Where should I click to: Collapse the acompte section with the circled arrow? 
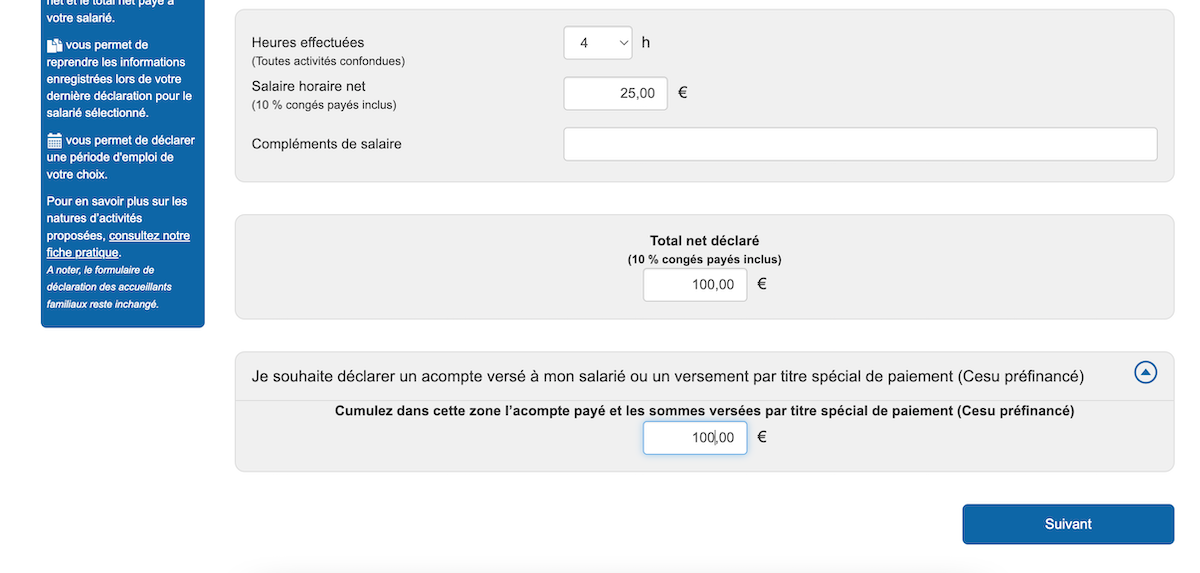click(1146, 373)
